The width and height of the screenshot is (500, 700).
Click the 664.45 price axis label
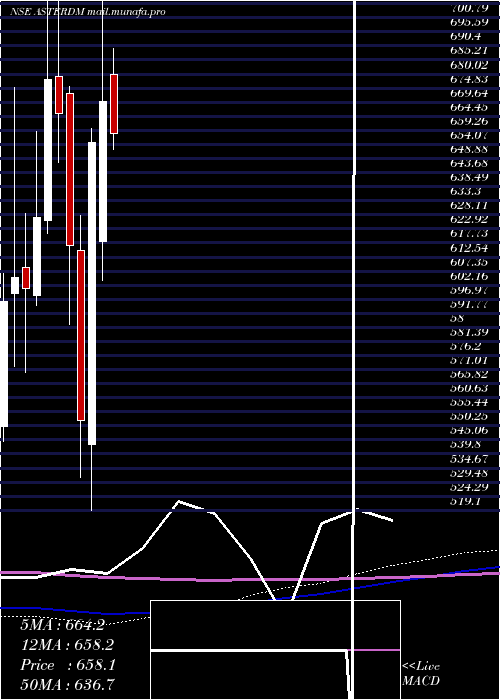470,107
